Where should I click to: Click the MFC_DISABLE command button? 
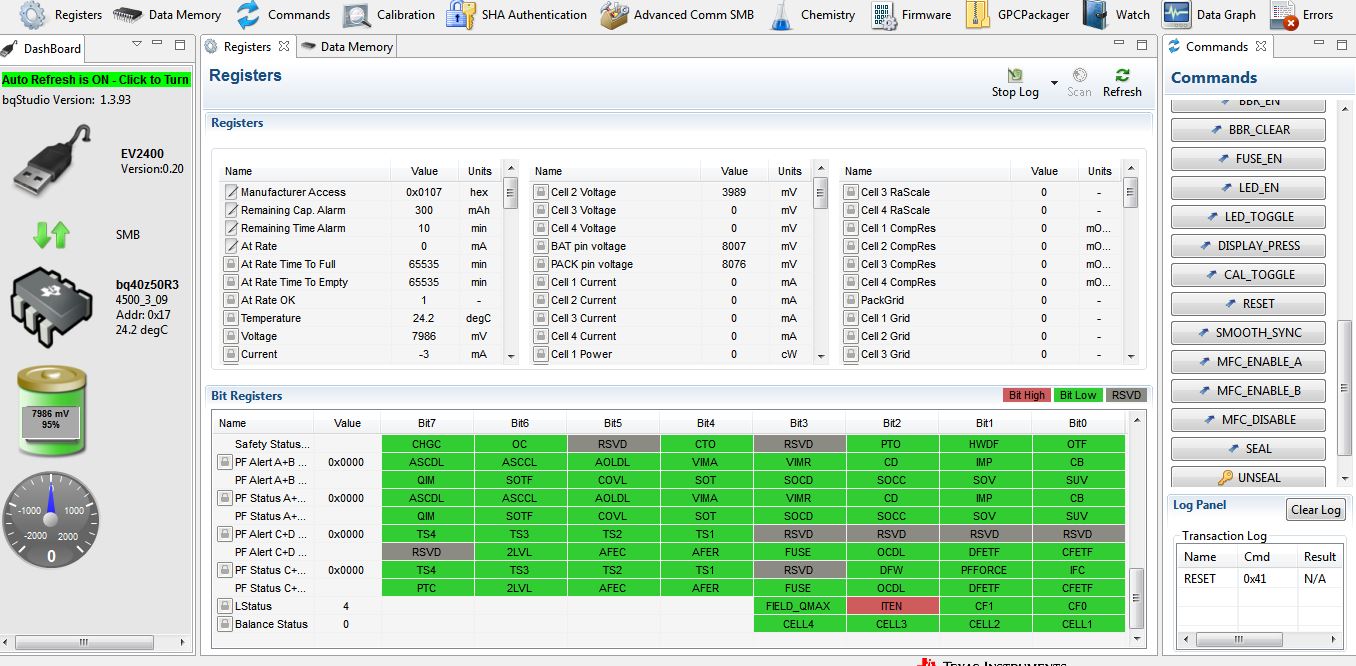(1249, 420)
